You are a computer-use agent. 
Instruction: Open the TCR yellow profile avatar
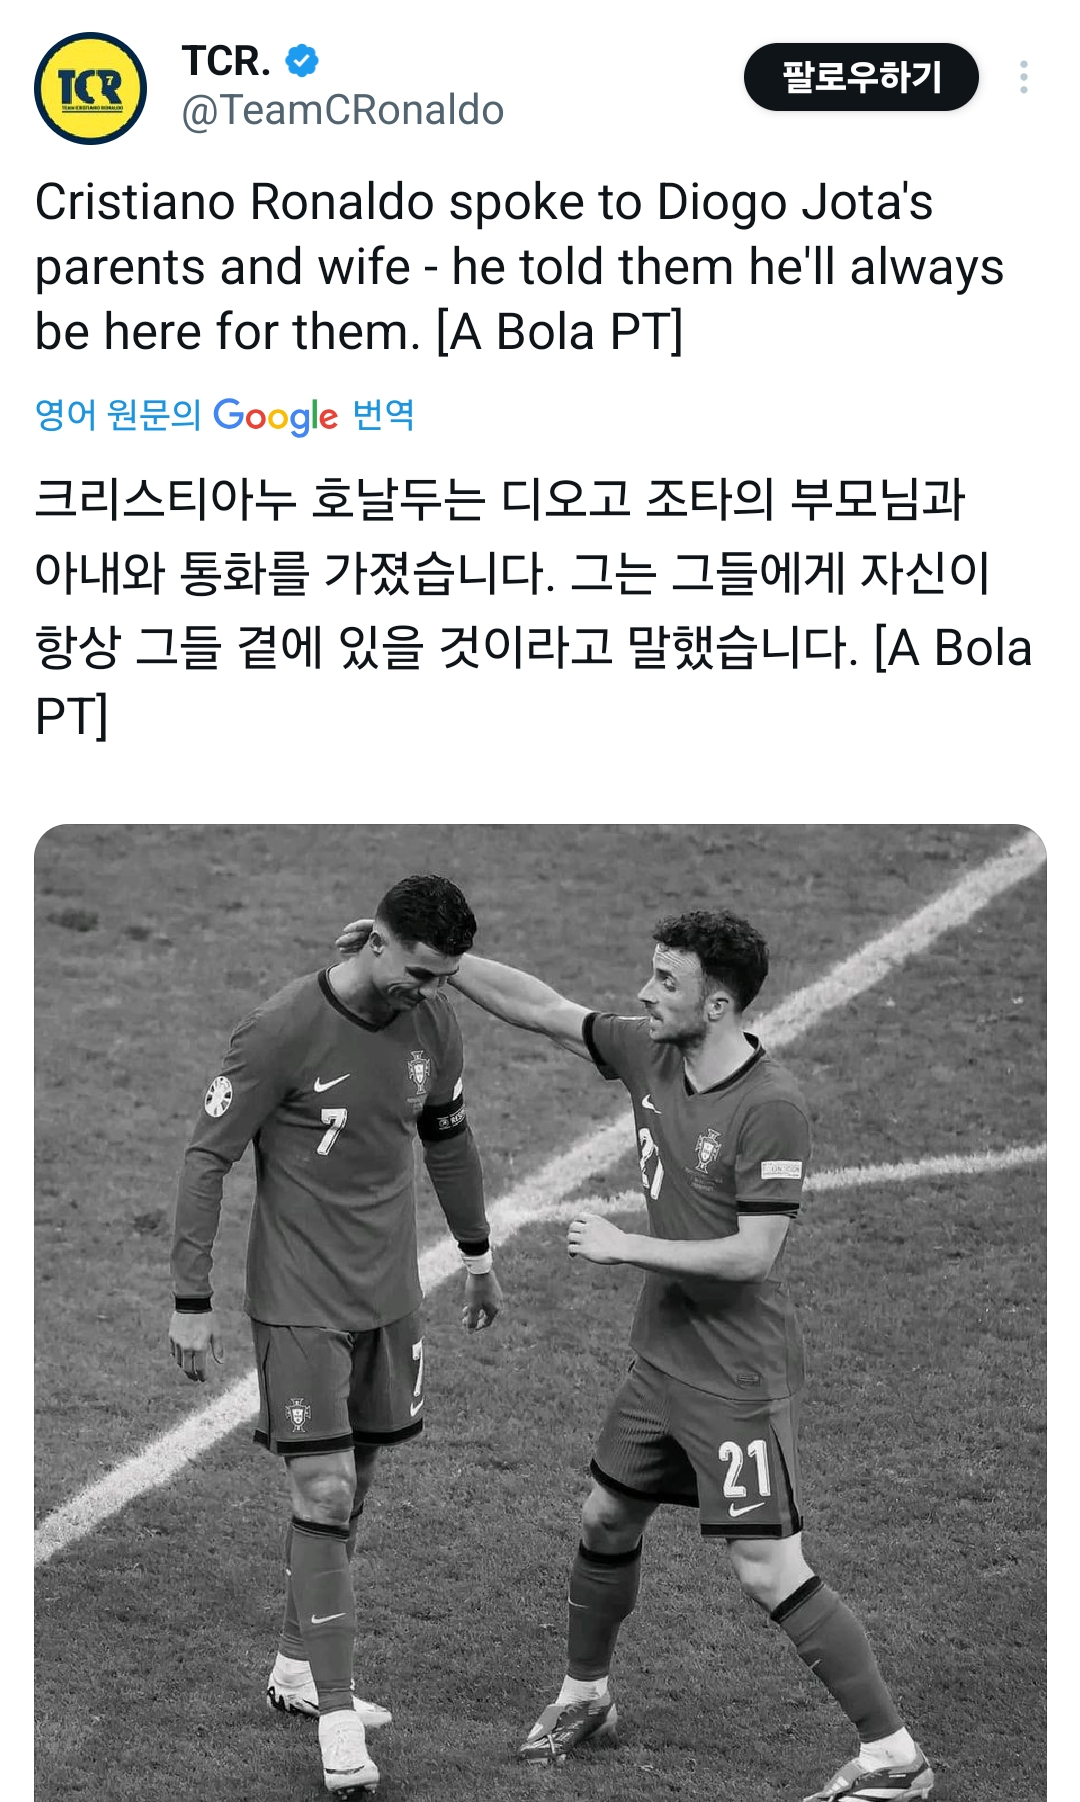tap(91, 89)
